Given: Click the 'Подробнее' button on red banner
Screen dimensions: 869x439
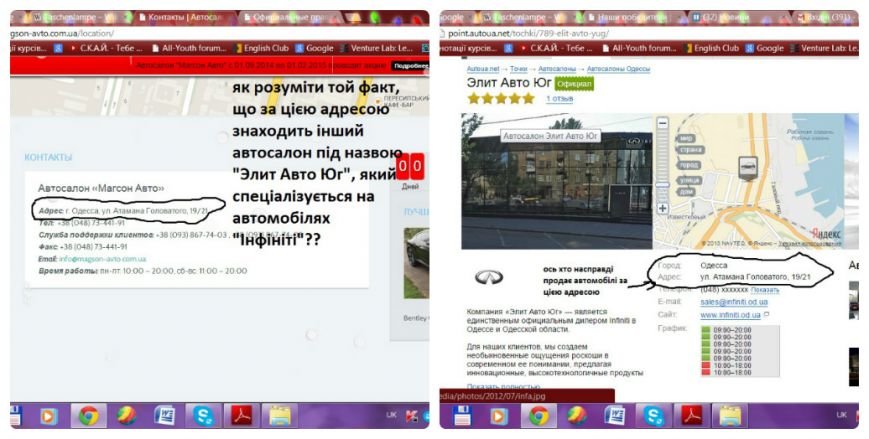Looking at the screenshot, I should pos(410,66).
